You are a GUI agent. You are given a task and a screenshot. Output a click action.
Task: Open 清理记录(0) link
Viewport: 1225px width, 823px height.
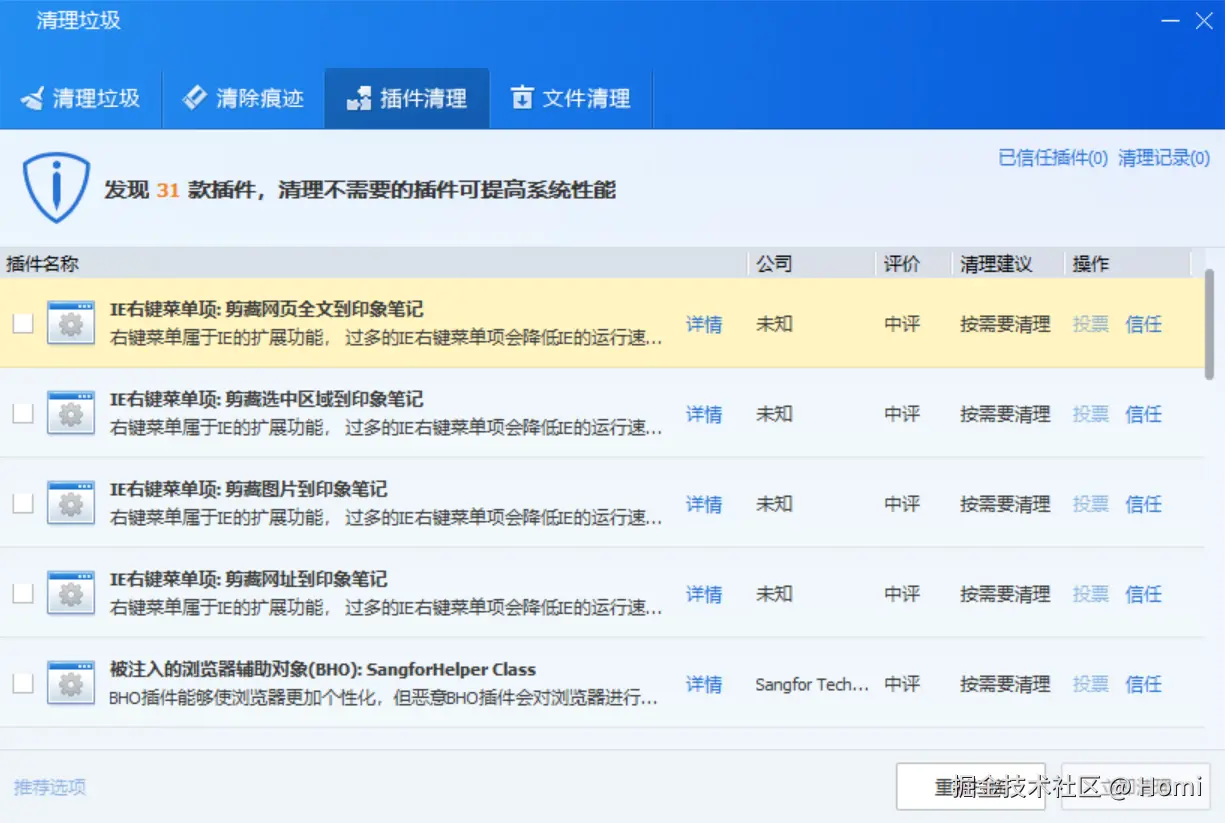click(1164, 158)
